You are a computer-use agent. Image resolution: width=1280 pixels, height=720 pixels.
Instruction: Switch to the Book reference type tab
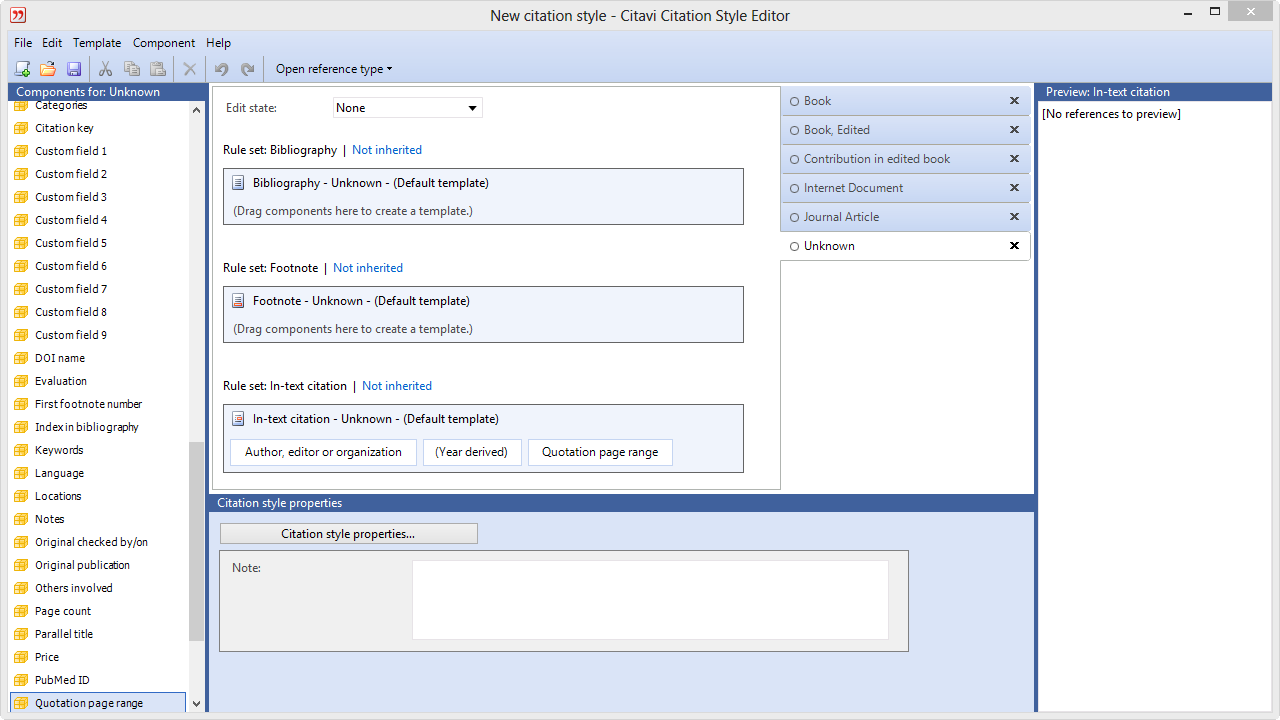point(906,101)
